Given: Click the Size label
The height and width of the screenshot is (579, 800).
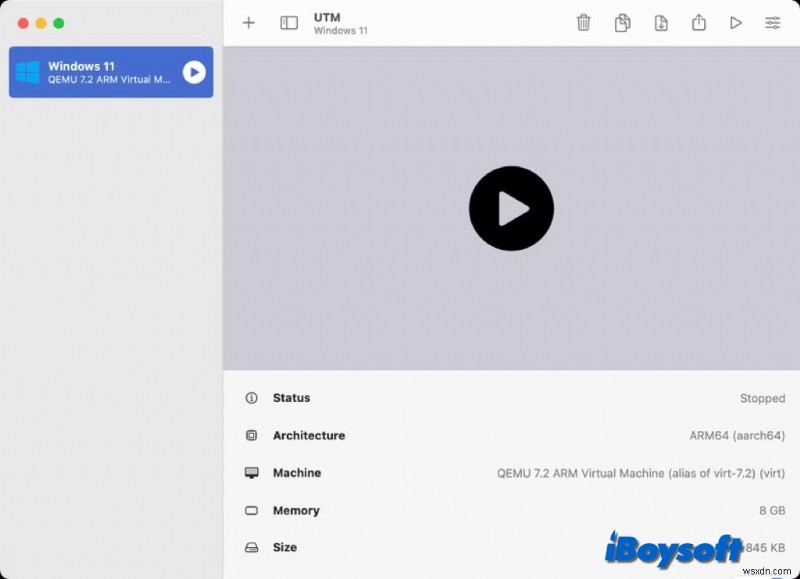Looking at the screenshot, I should [x=285, y=547].
